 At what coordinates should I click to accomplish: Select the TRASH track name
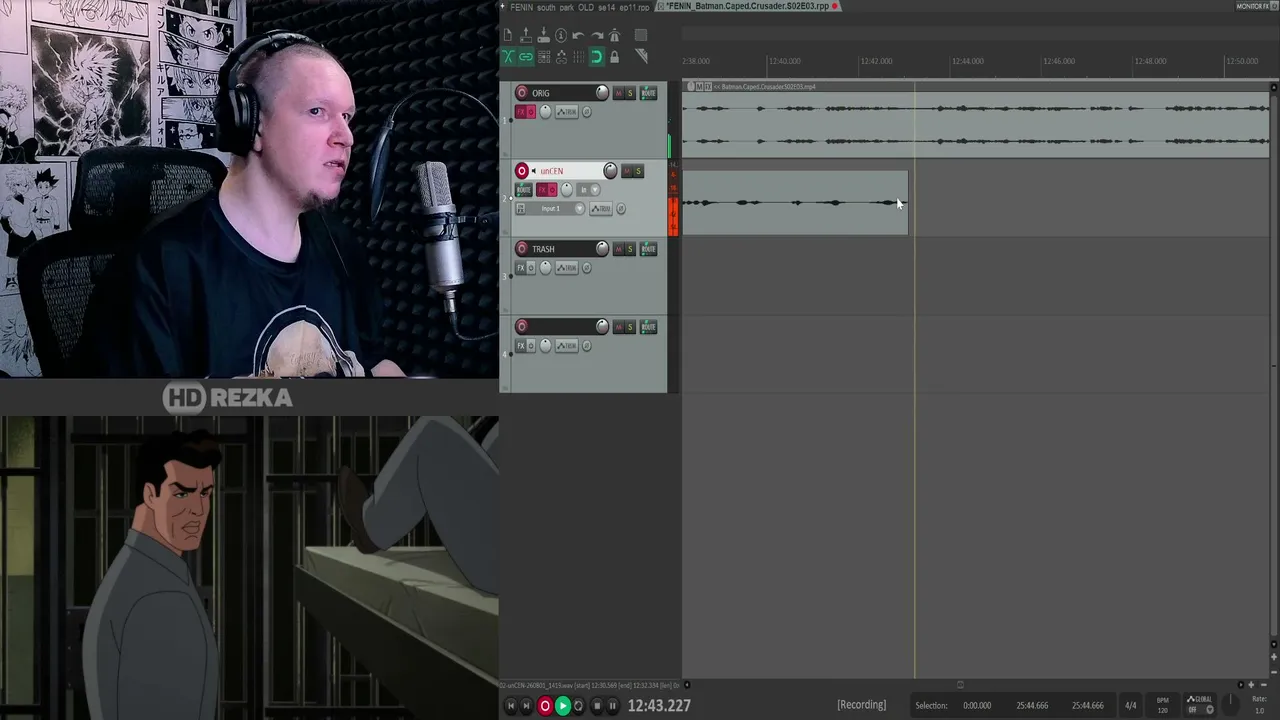pos(543,249)
